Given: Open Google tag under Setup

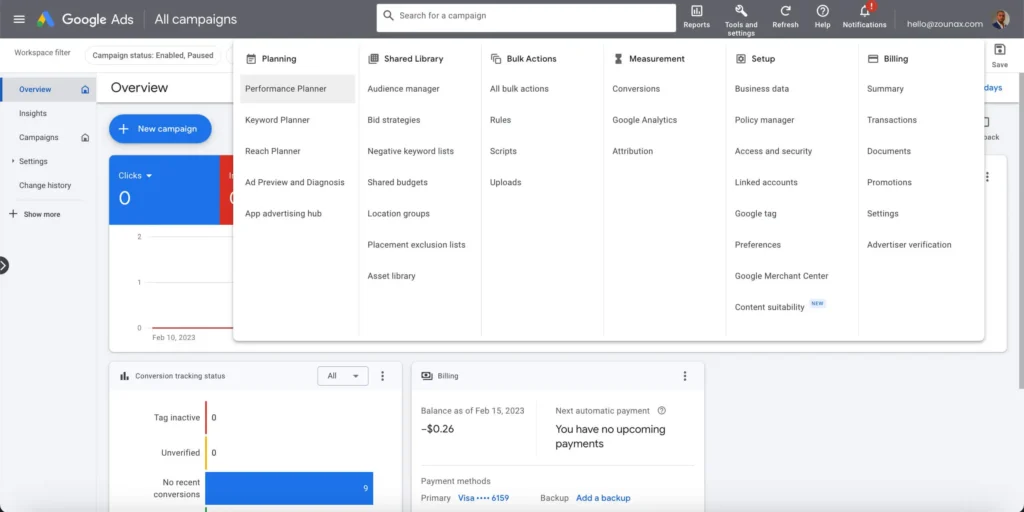Looking at the screenshot, I should point(756,214).
